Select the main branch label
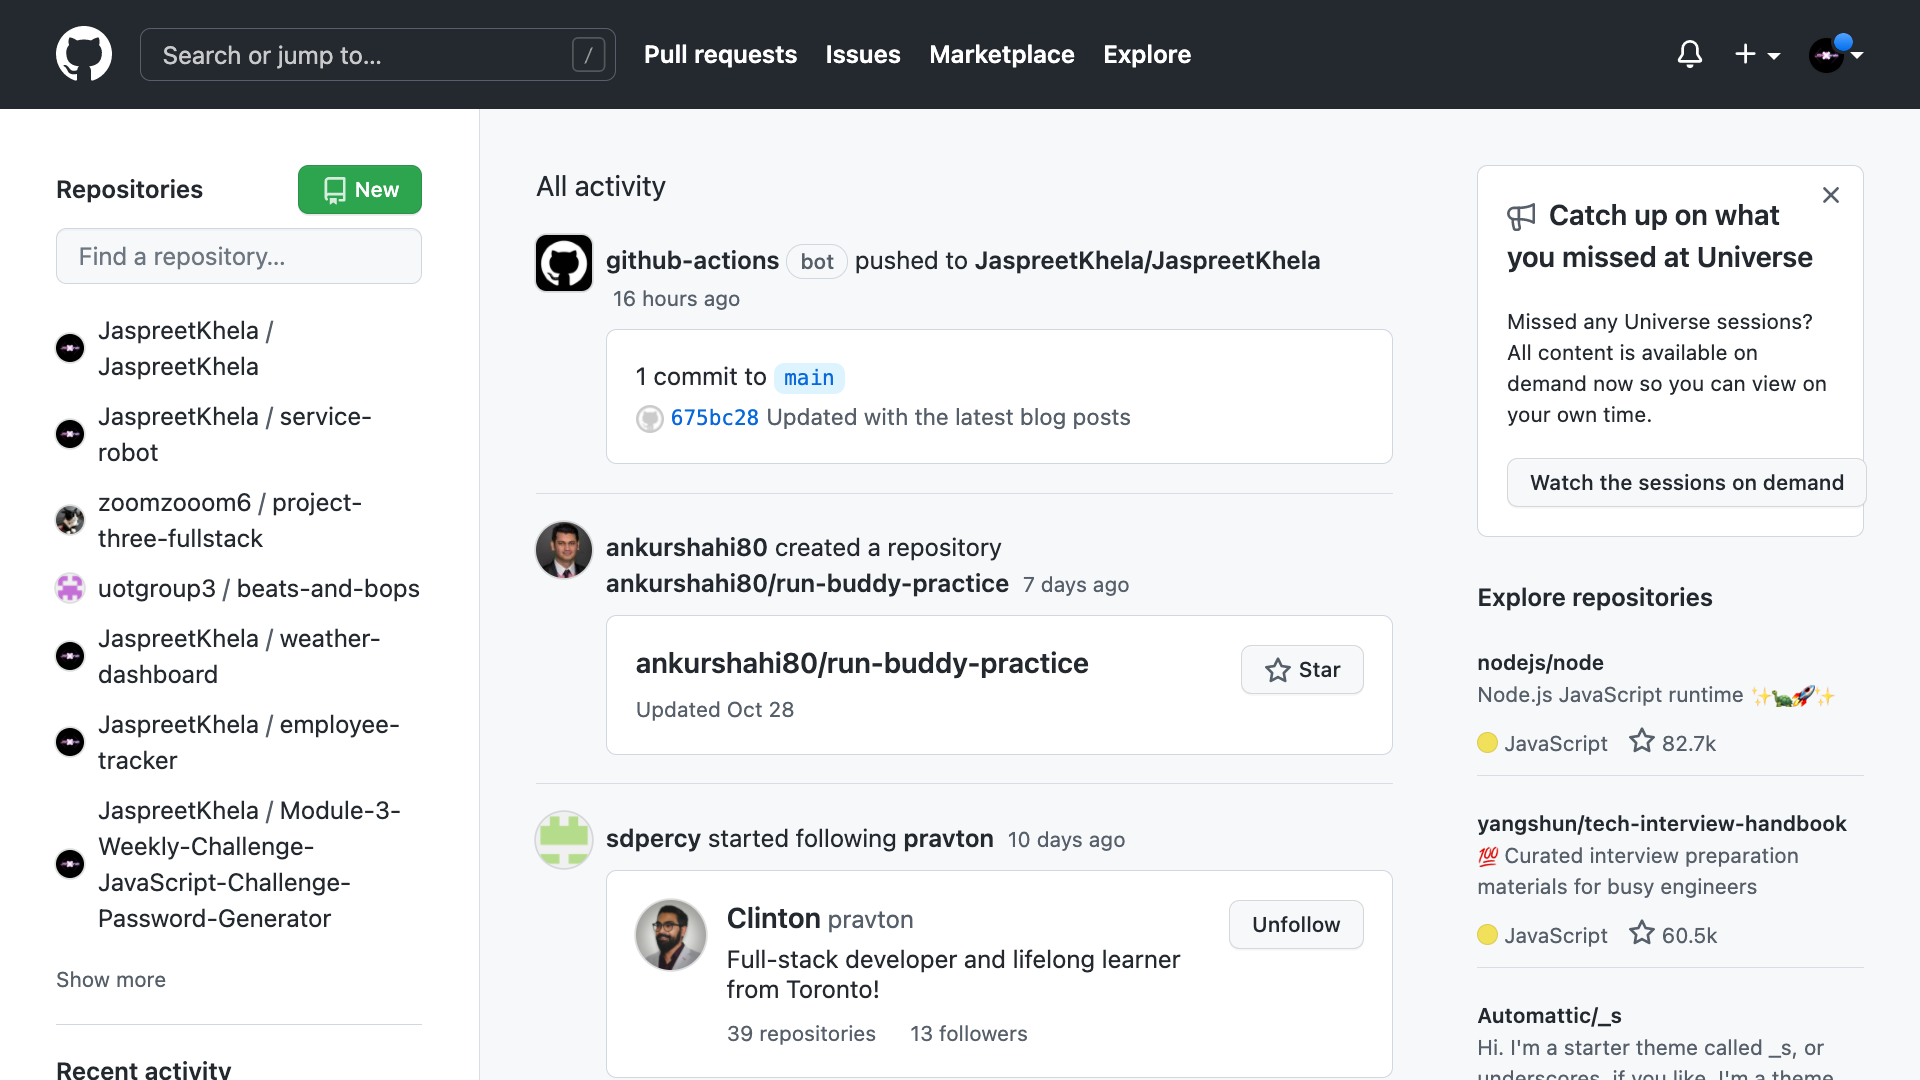Image resolution: width=1920 pixels, height=1080 pixels. tap(809, 378)
